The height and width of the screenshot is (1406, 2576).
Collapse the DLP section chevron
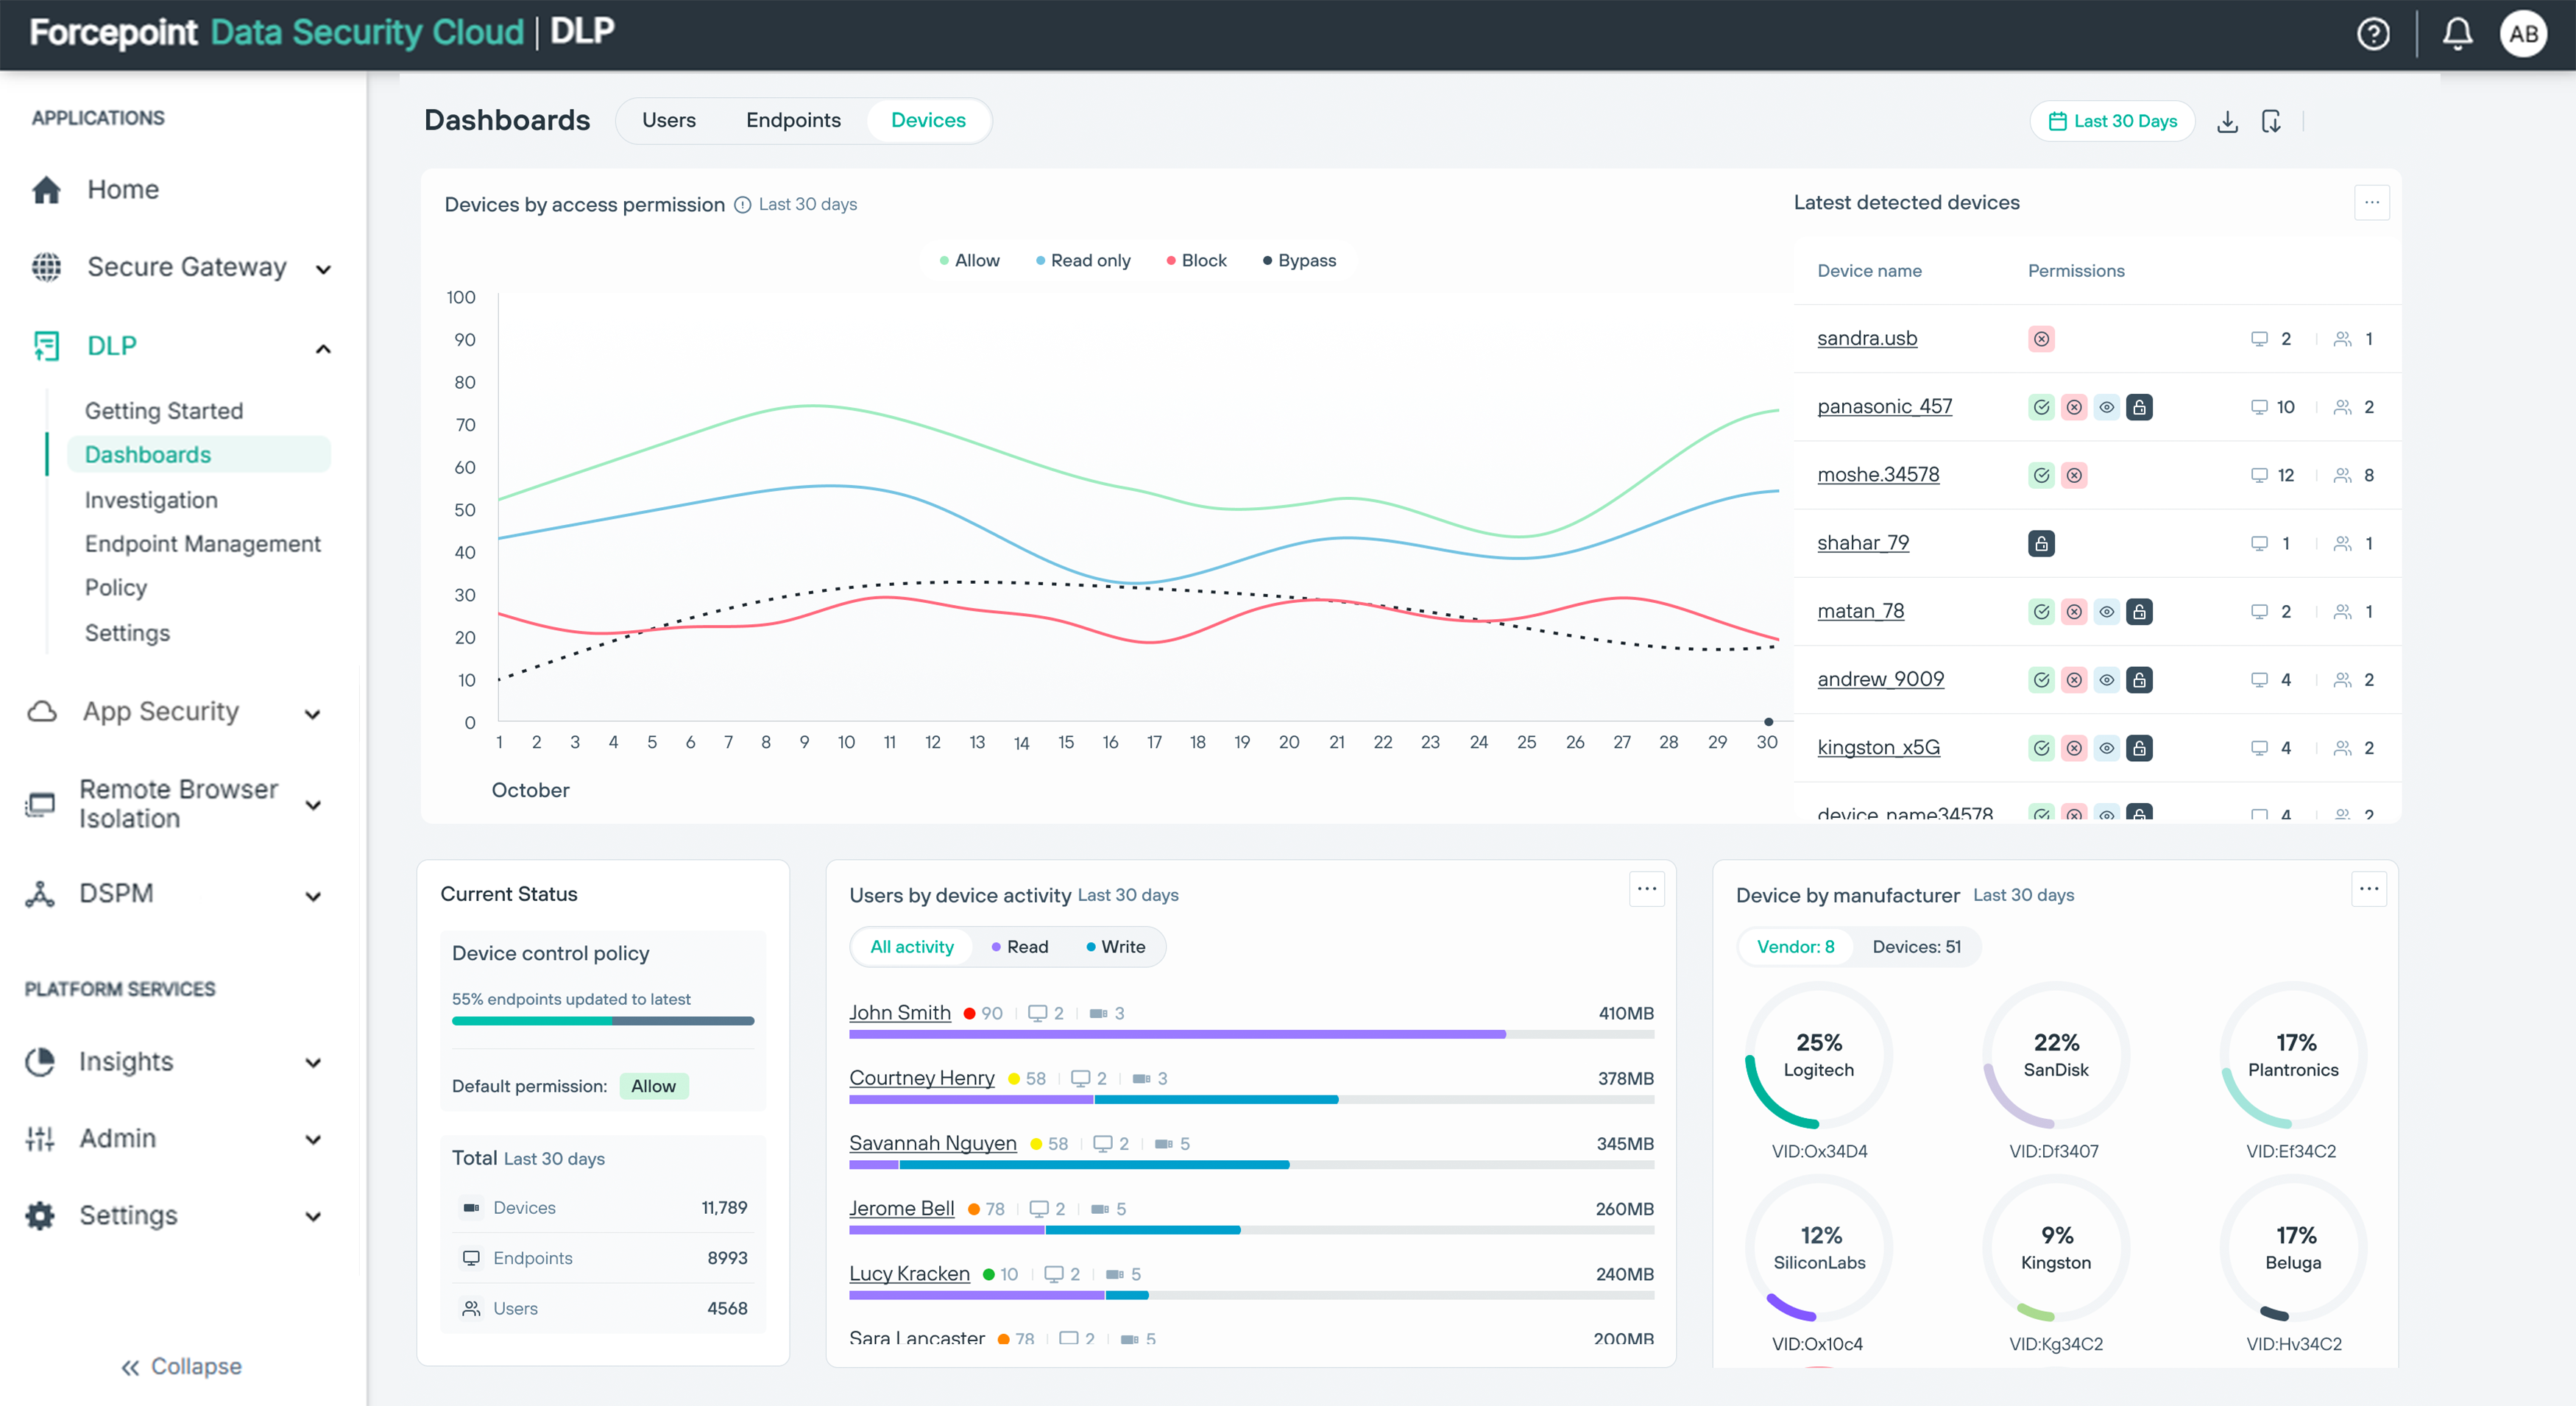(x=323, y=348)
